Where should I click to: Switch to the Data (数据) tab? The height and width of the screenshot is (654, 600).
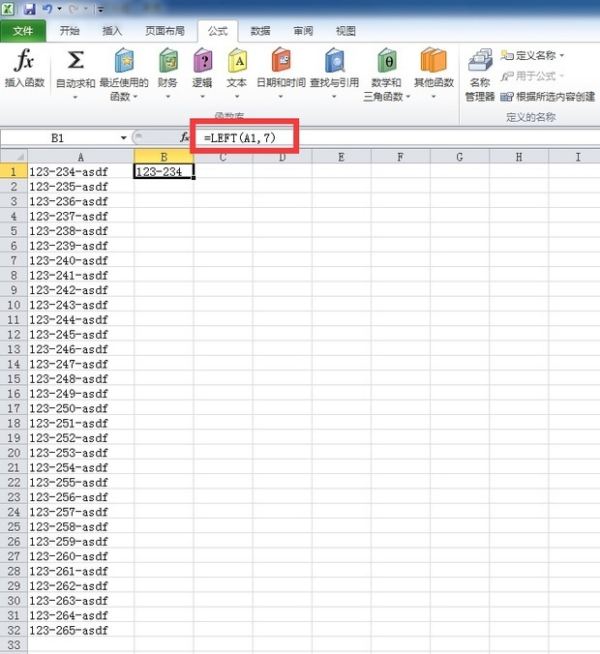click(x=261, y=31)
